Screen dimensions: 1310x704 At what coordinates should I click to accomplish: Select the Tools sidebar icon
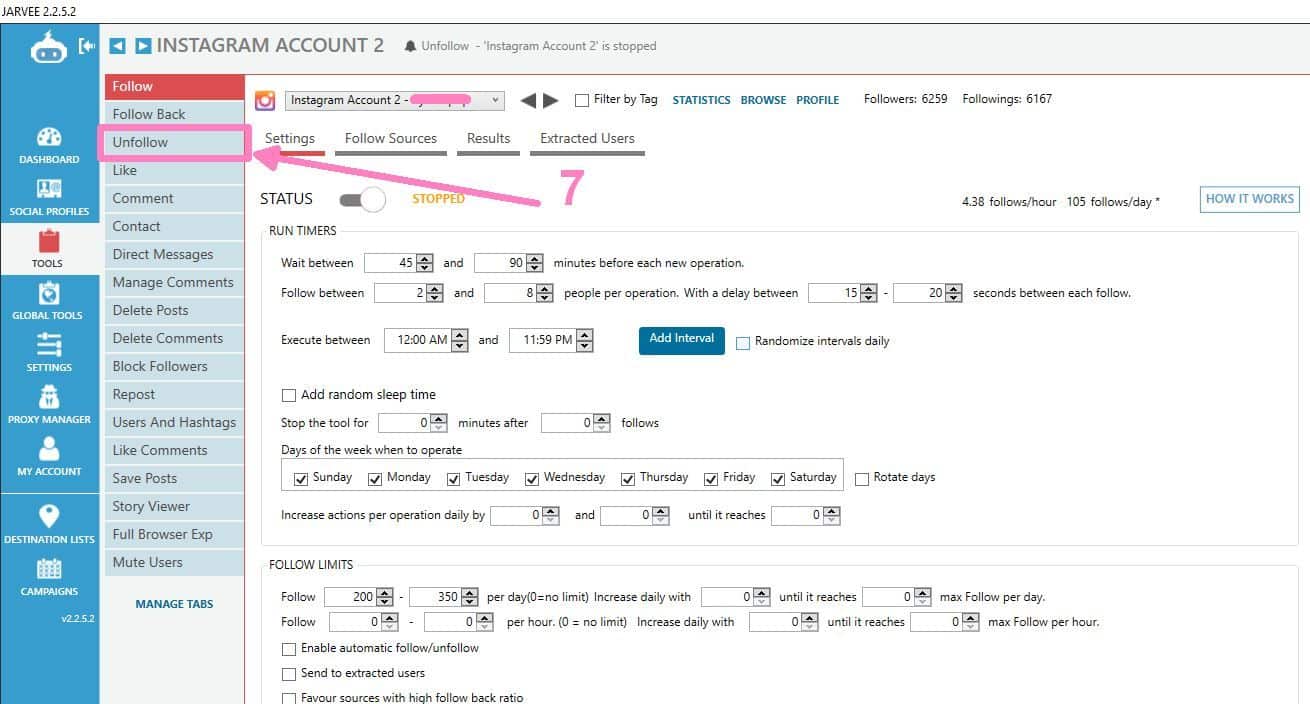tap(48, 250)
